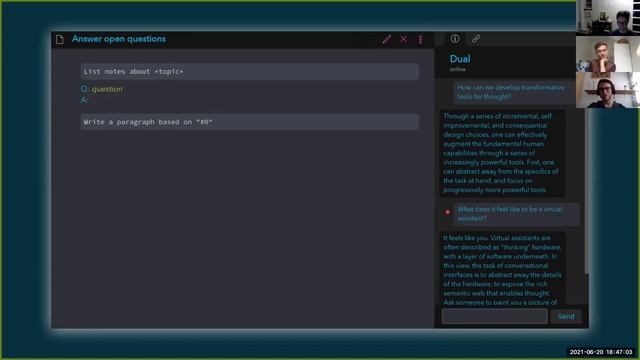
Task: Click the pencil edit icon
Action: click(x=387, y=39)
